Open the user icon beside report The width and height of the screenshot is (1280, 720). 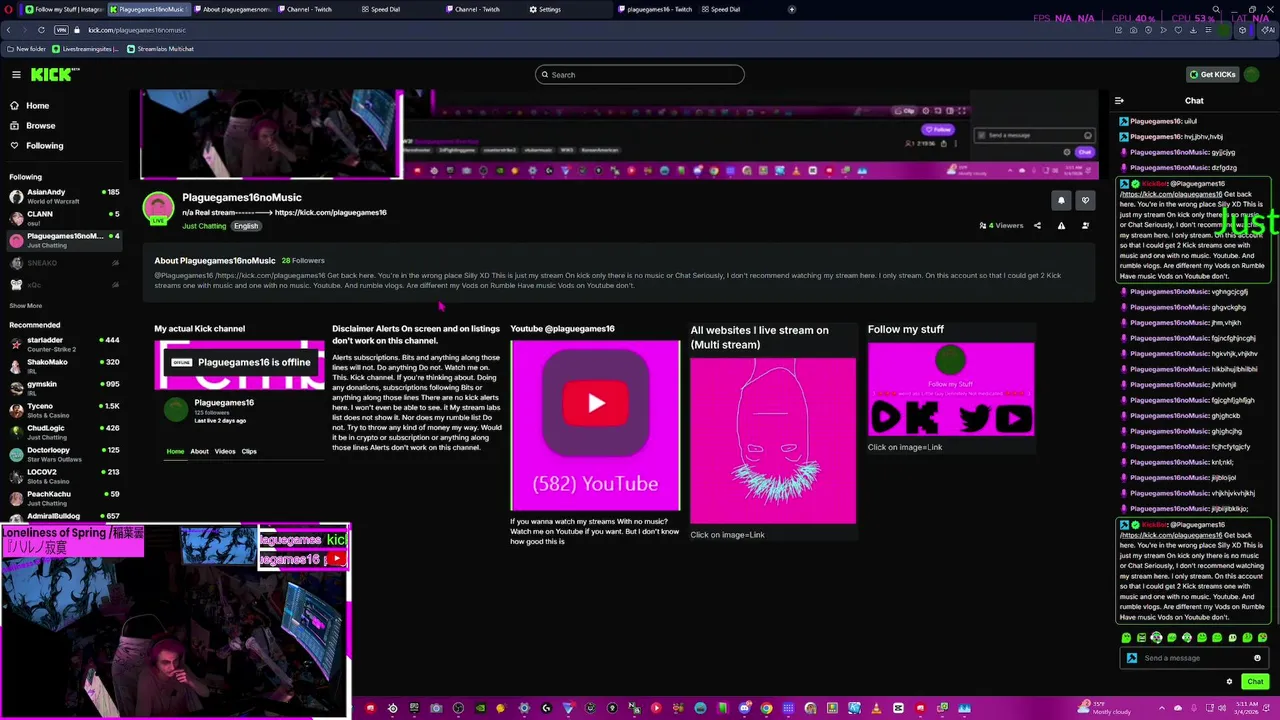[x=1086, y=226]
